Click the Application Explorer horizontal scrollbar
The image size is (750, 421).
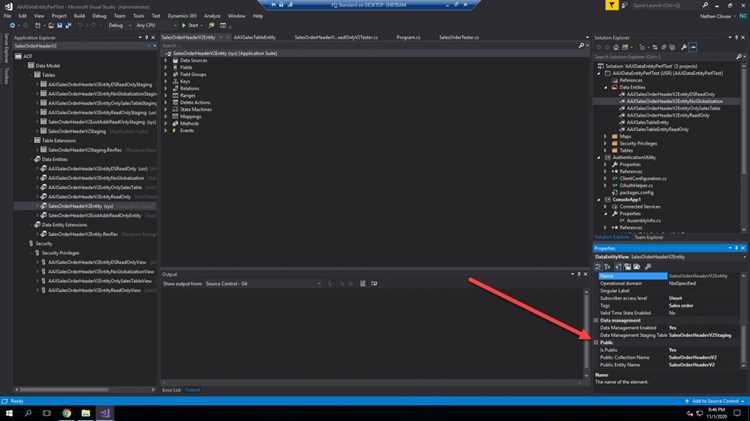tap(64, 390)
